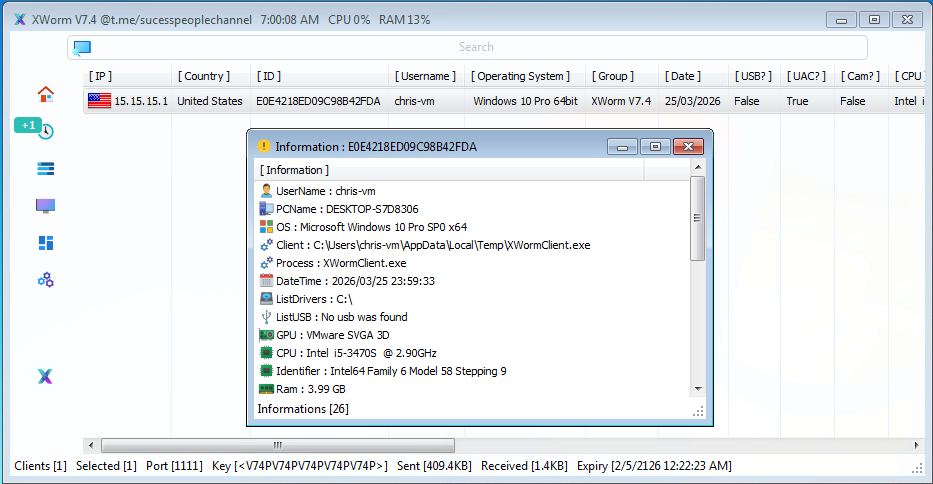Screen dimensions: 933x484
Task: Click Selected [1] in status bar
Action: [x=107, y=466]
